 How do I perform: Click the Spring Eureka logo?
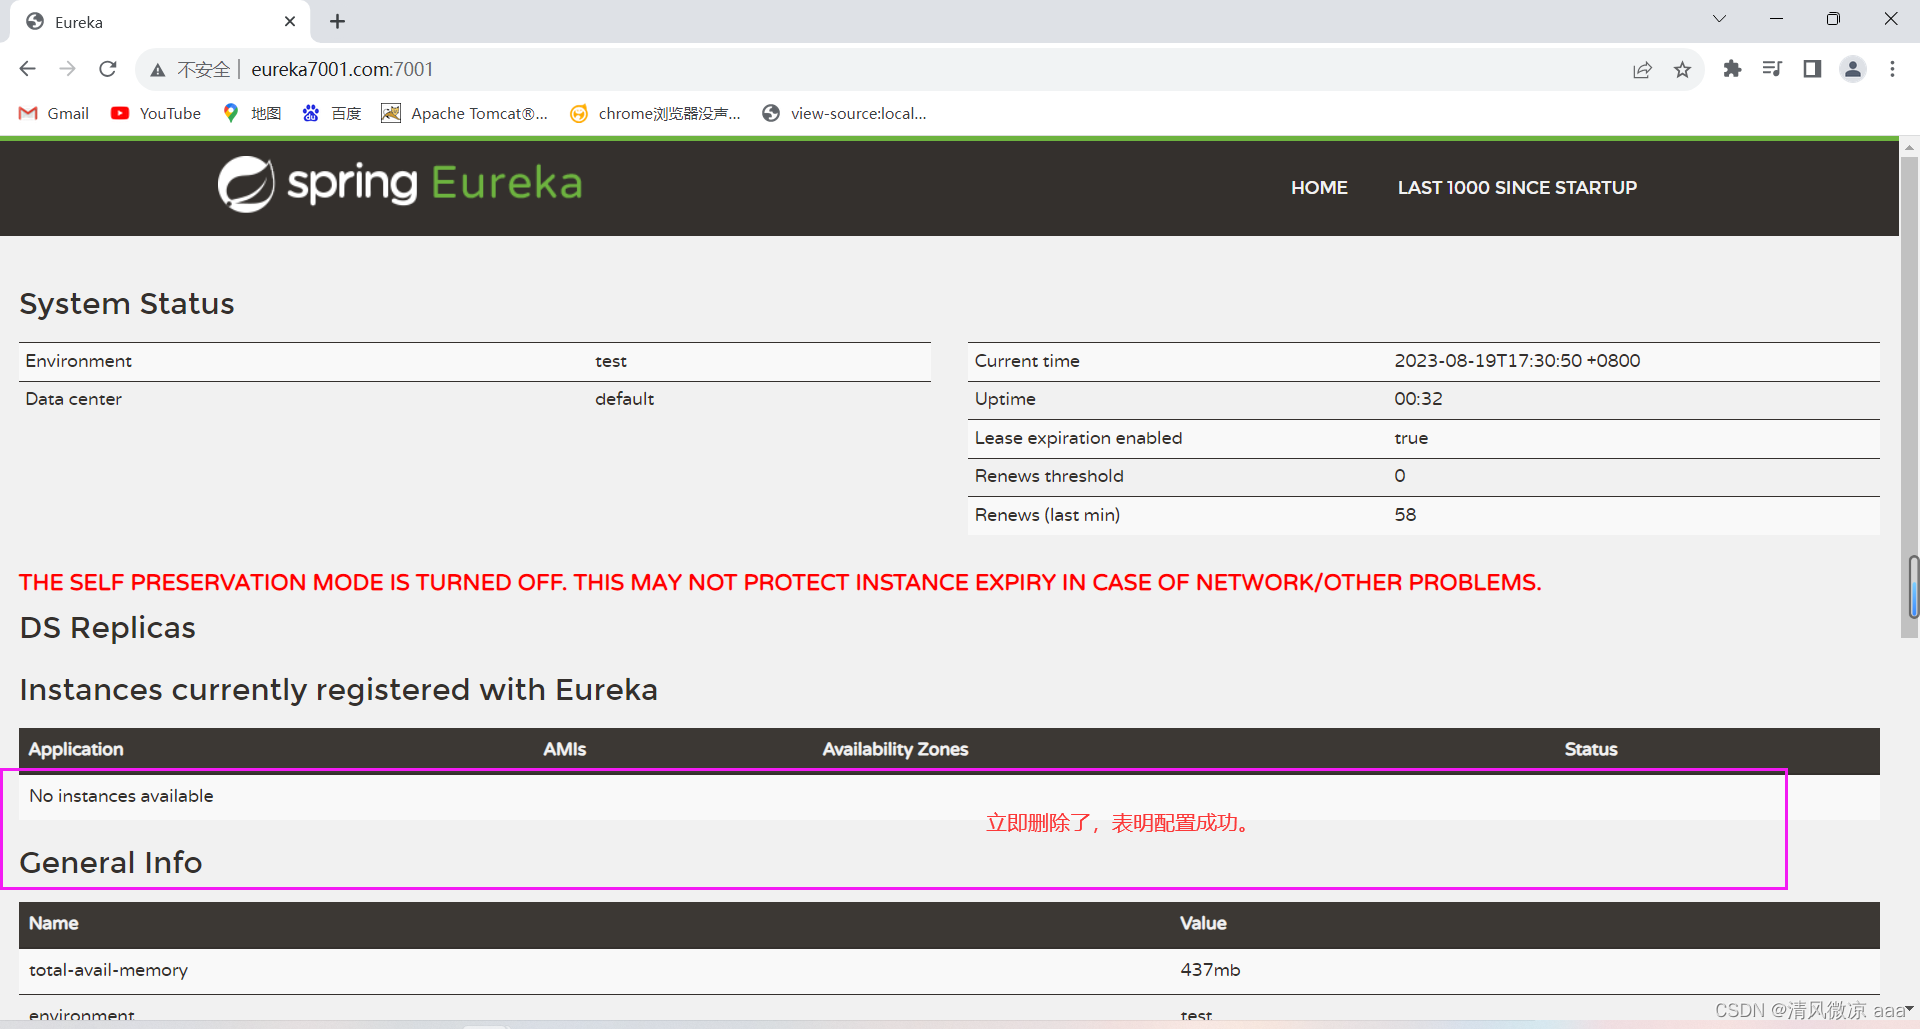coord(400,184)
